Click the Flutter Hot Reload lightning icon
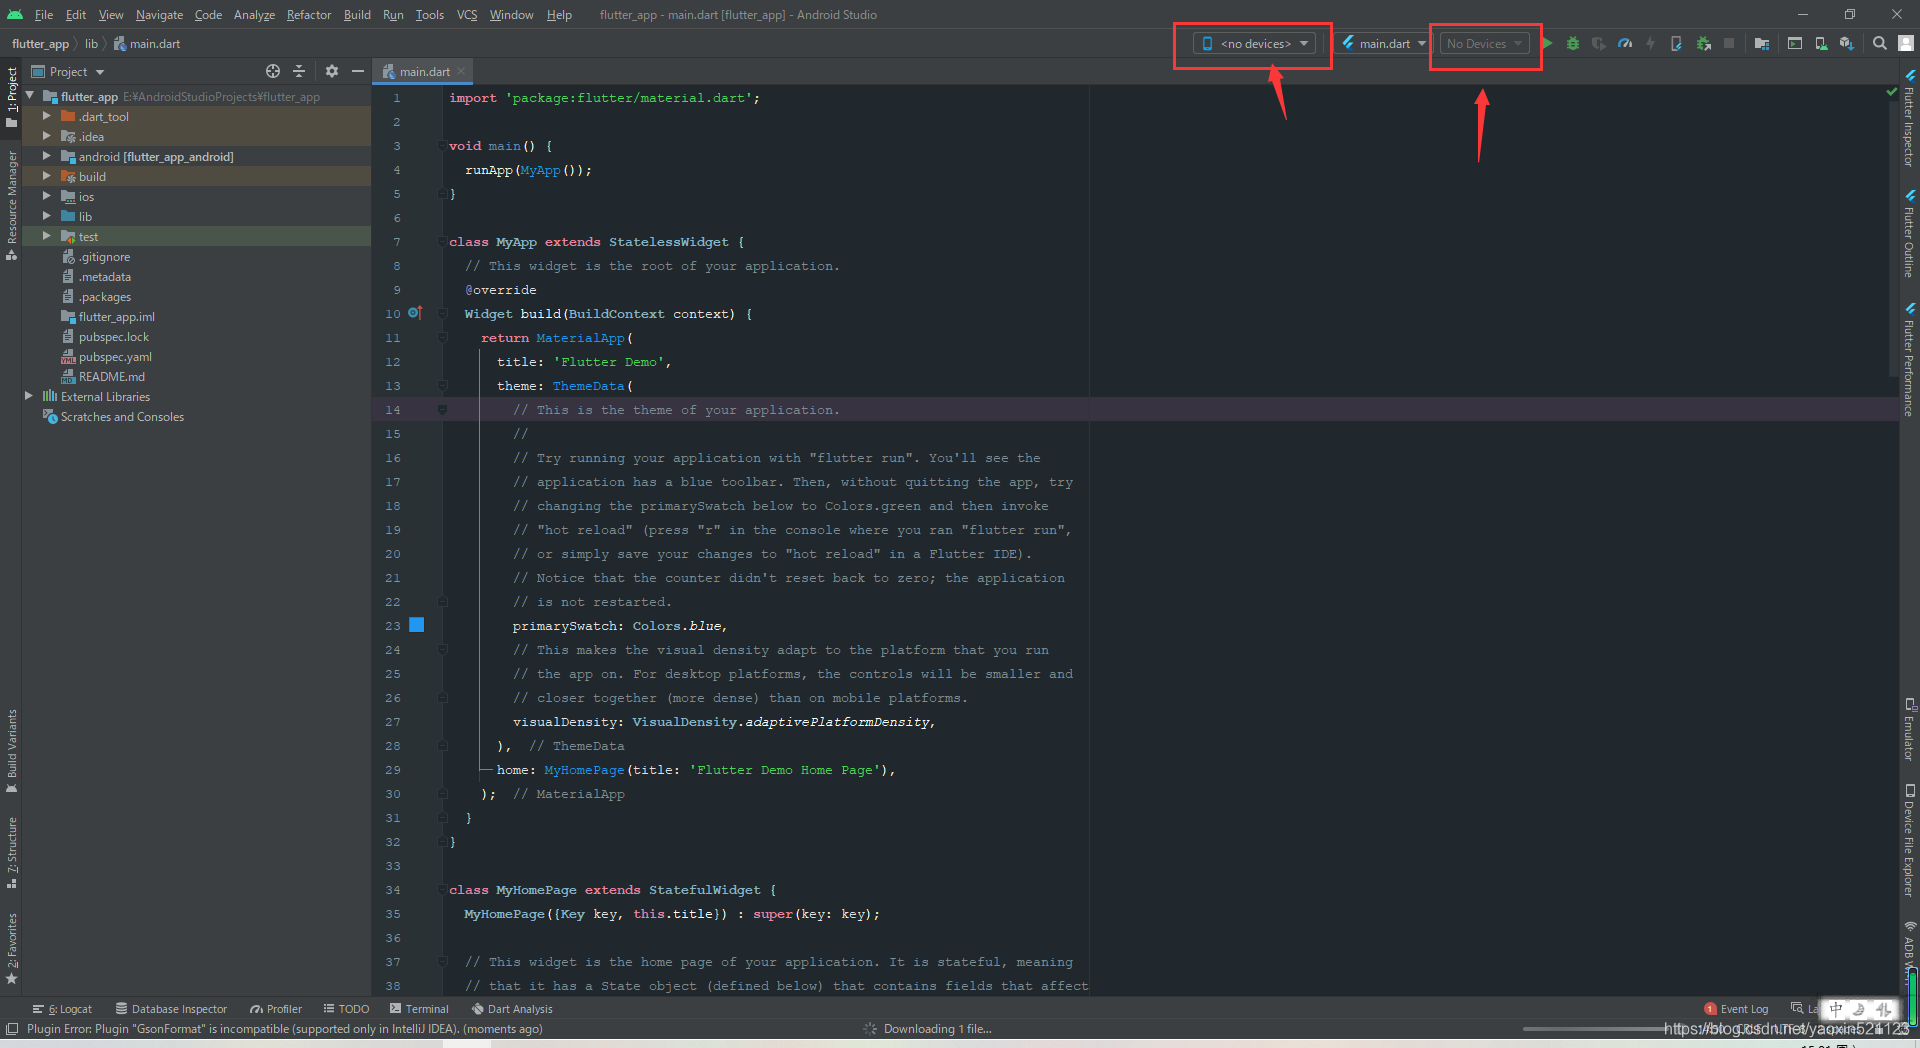The height and width of the screenshot is (1048, 1920). point(1650,43)
